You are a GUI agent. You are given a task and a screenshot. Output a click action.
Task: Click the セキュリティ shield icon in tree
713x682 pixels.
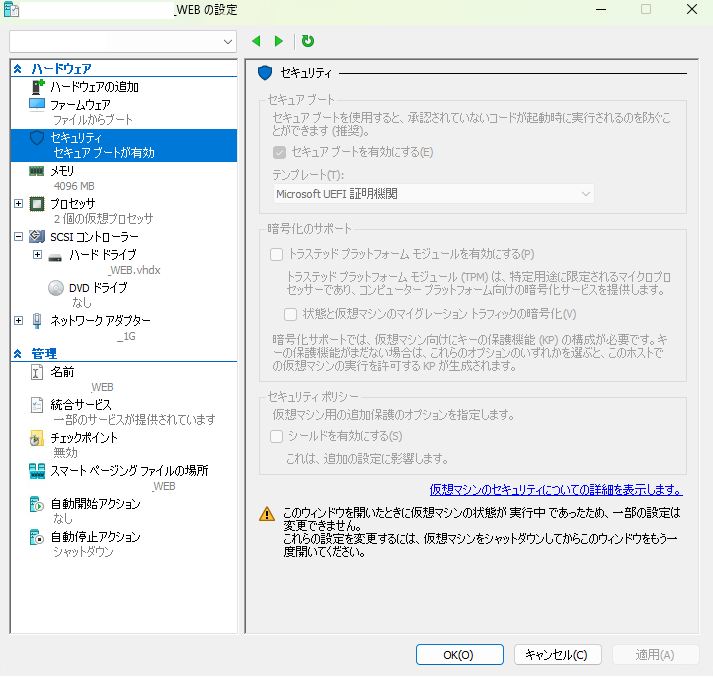tap(37, 138)
